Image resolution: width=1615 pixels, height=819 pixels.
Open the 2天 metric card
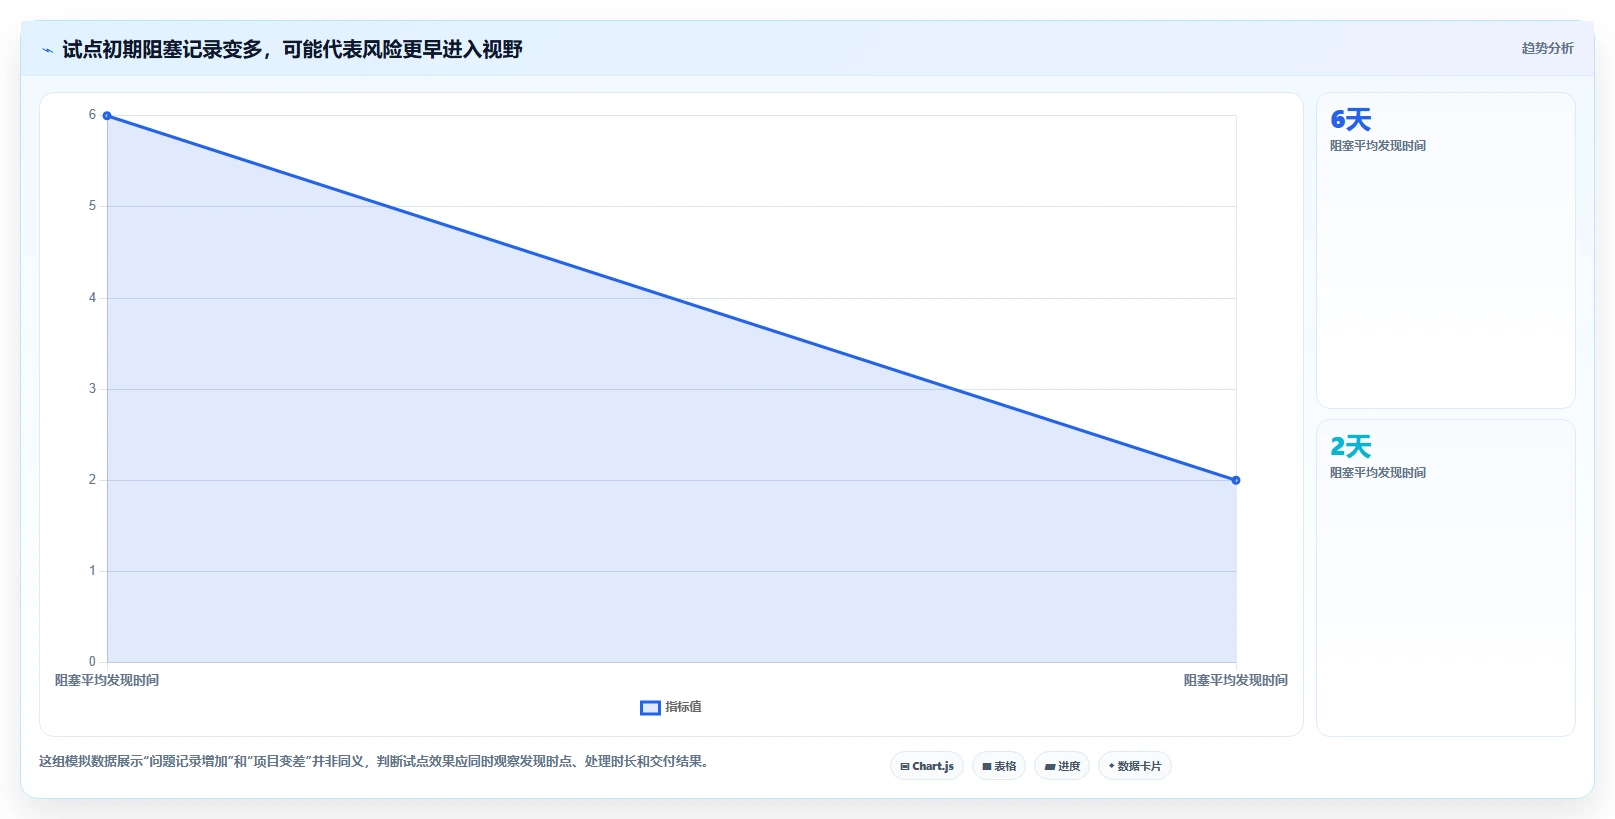click(1445, 578)
